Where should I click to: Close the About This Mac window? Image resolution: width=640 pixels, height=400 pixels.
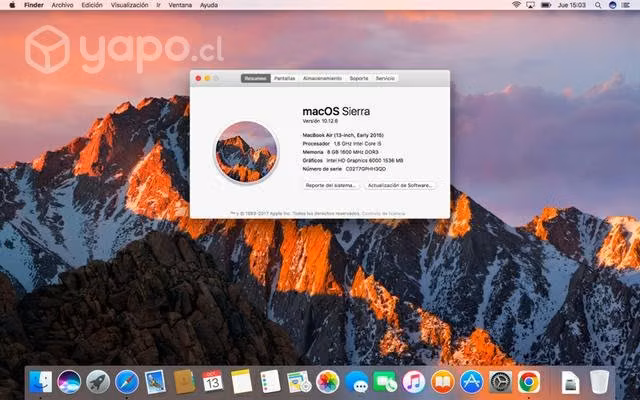(198, 78)
